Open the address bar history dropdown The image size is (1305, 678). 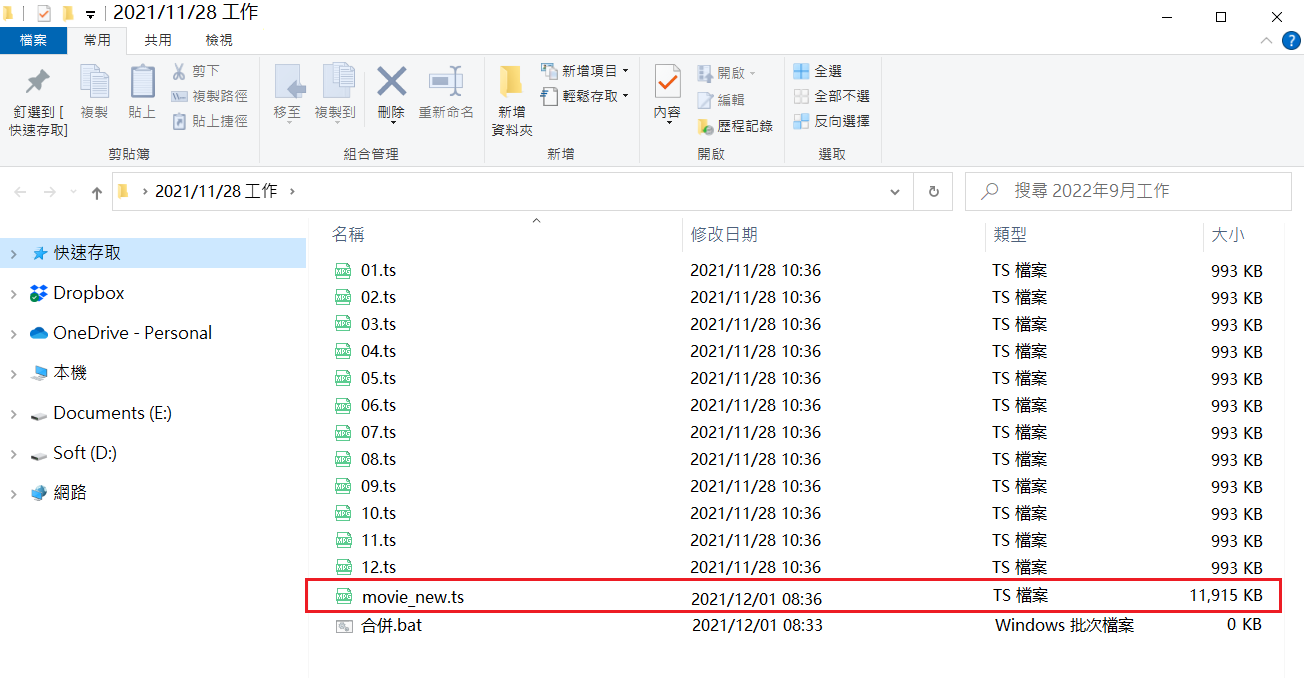894,191
